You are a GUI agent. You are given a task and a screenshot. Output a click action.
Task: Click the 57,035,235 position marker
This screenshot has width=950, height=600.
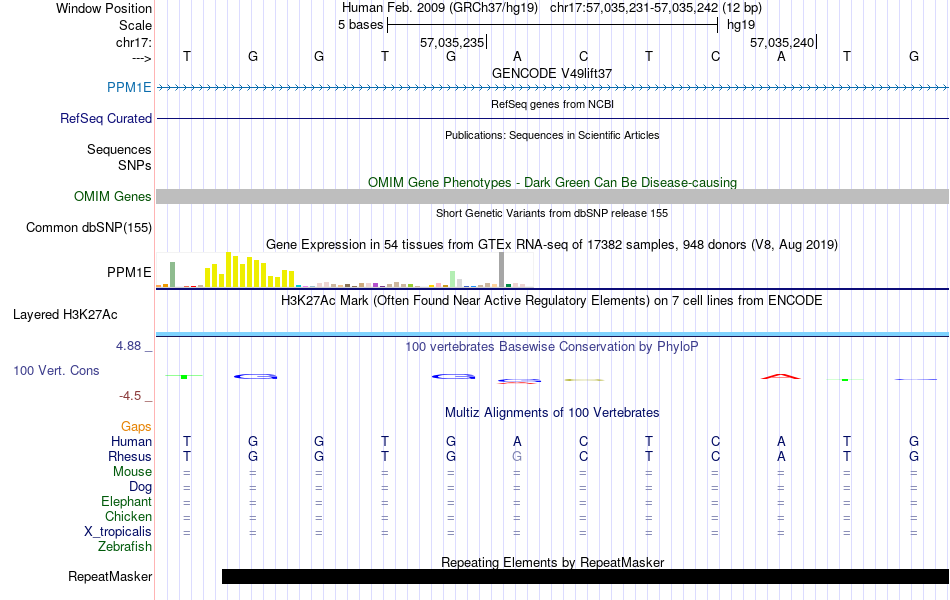pyautogui.click(x=453, y=42)
